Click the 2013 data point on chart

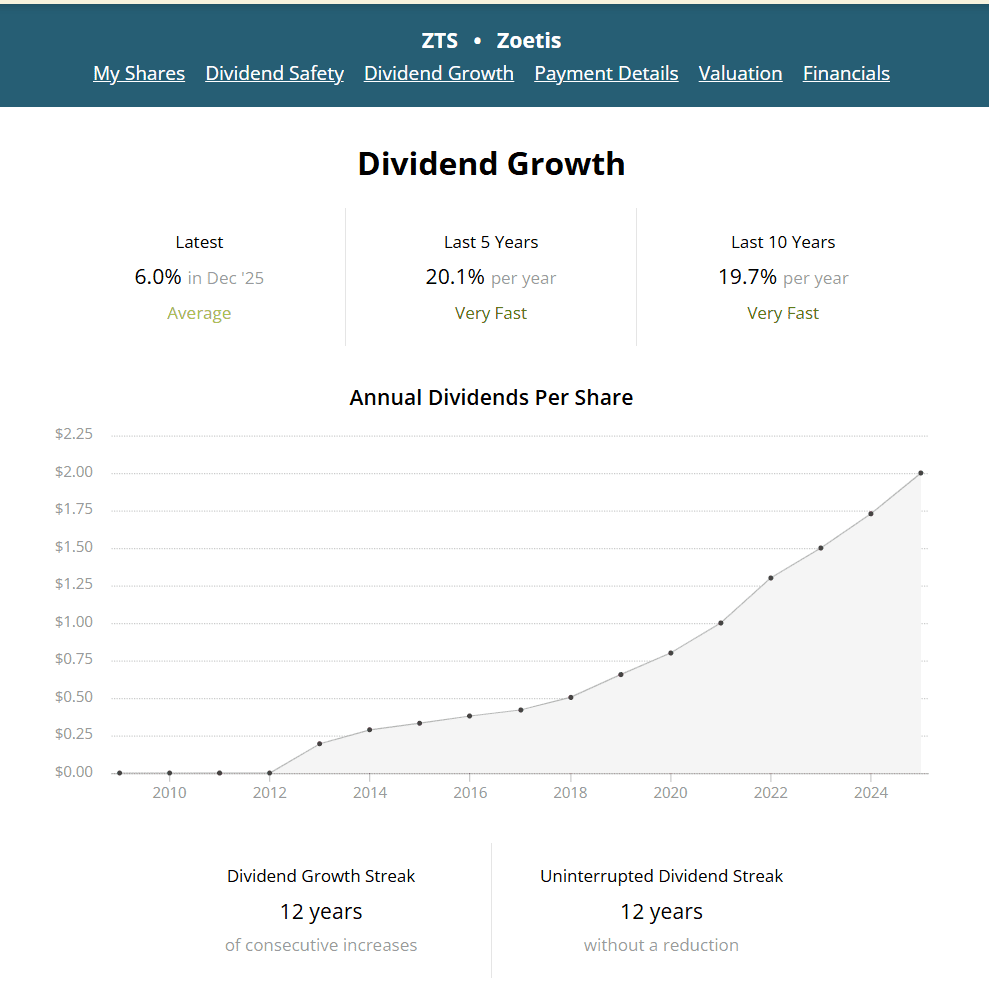pyautogui.click(x=319, y=744)
